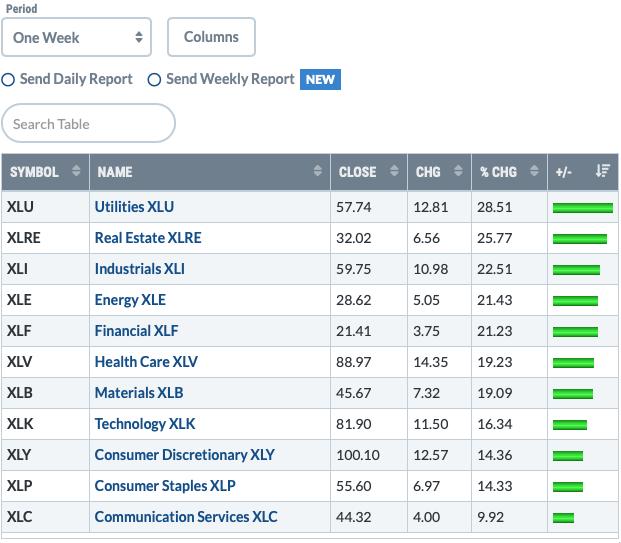Click the Period dropdown up-down arrows
Viewport: 621px width, 543px height.
tap(139, 37)
